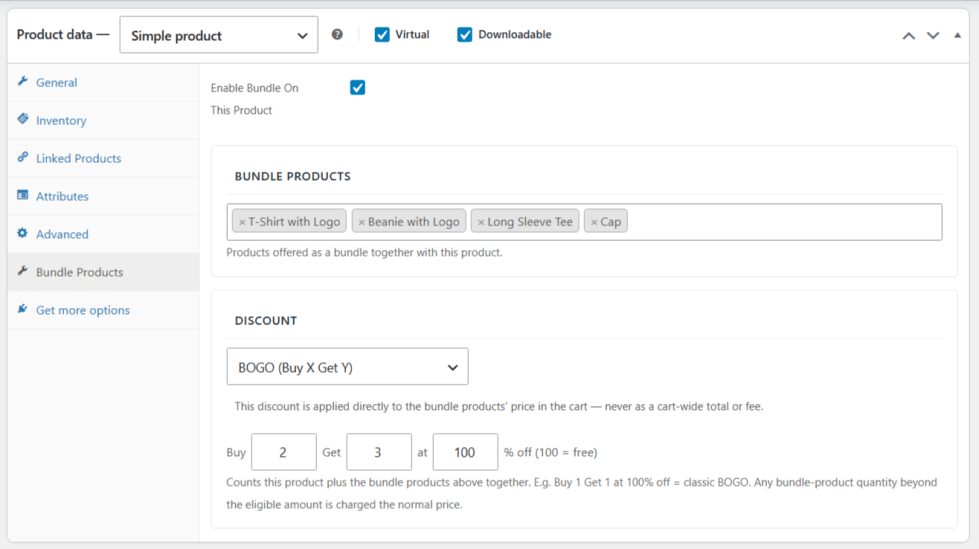Click the T-Shirt with Logo tag
The width and height of the screenshot is (979, 549).
pyautogui.click(x=289, y=221)
